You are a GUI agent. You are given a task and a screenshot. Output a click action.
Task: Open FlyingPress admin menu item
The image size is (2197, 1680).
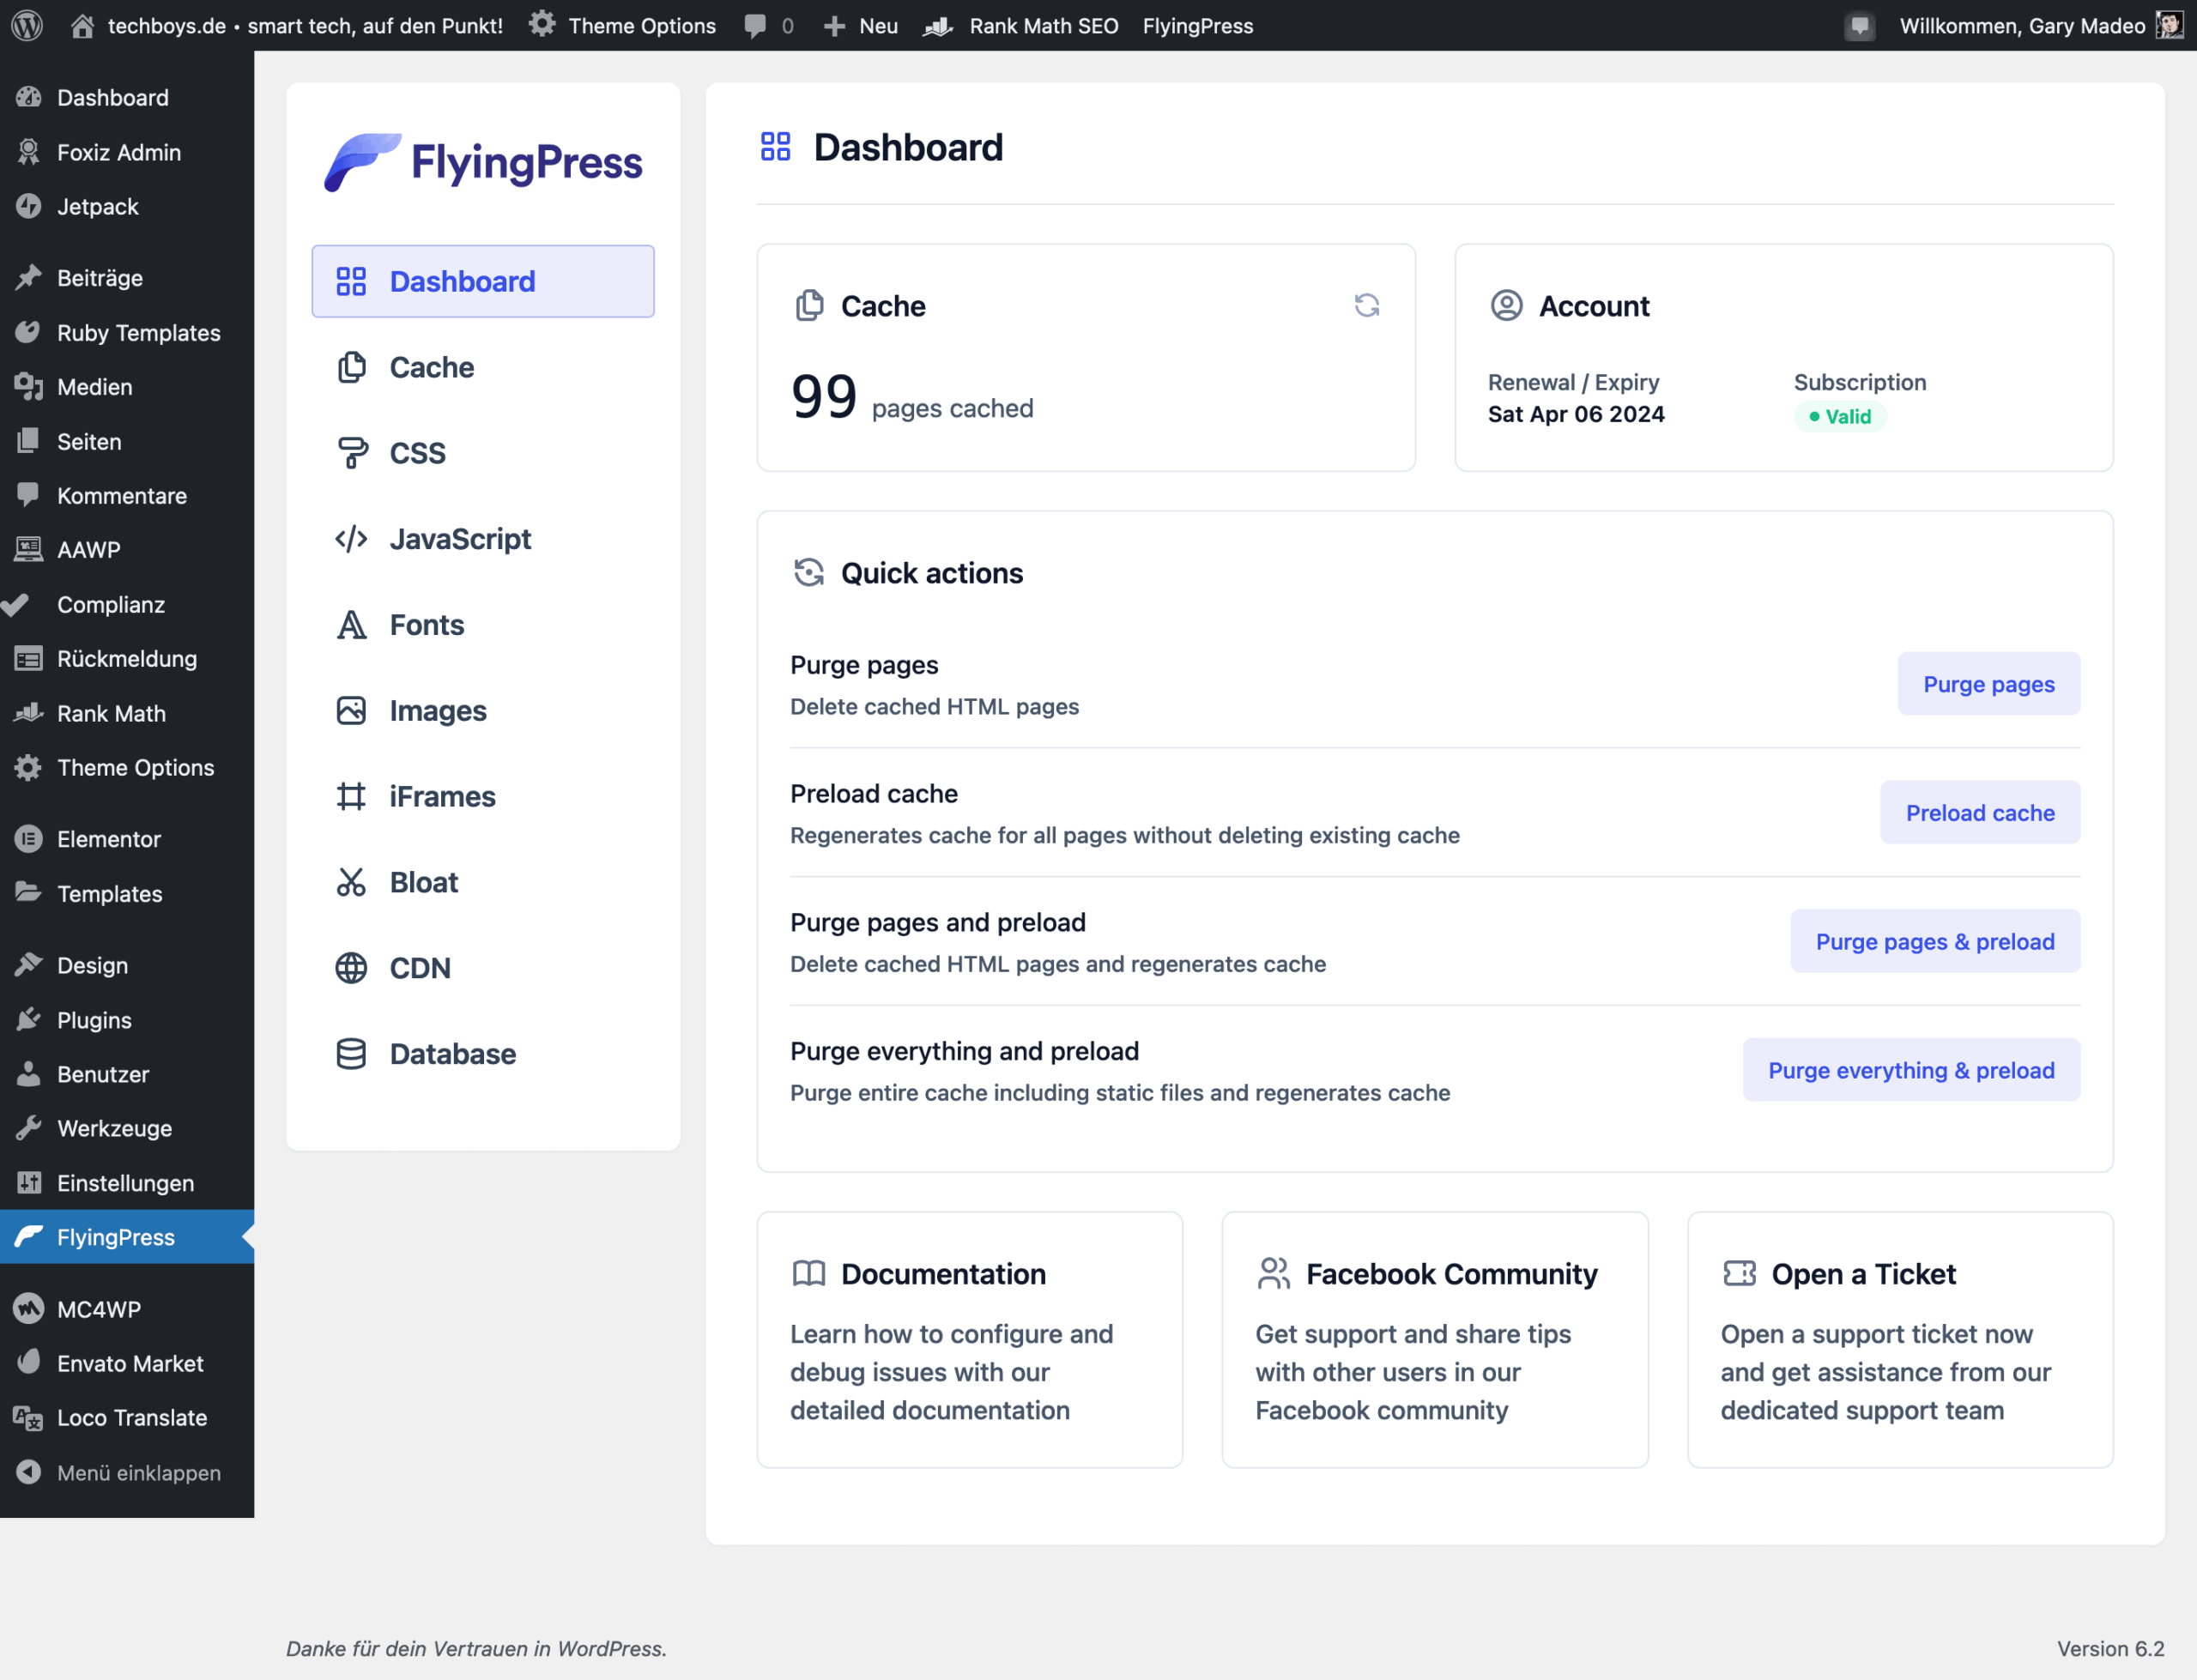click(x=115, y=1236)
